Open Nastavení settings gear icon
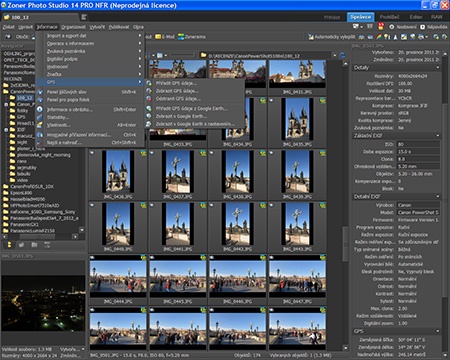This screenshot has height=360, width=450. [x=391, y=27]
